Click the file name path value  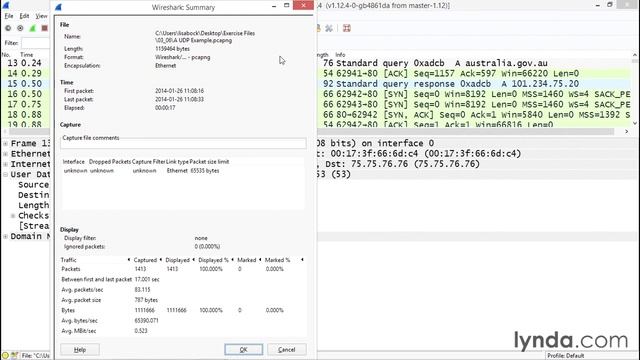point(205,37)
